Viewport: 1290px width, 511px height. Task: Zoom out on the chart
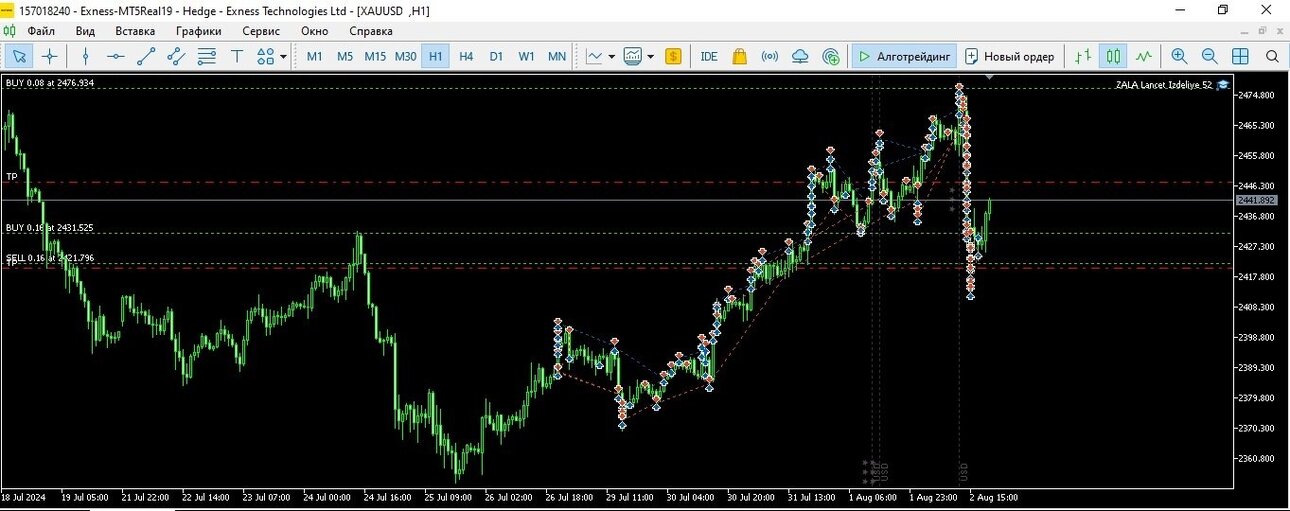pos(1209,56)
